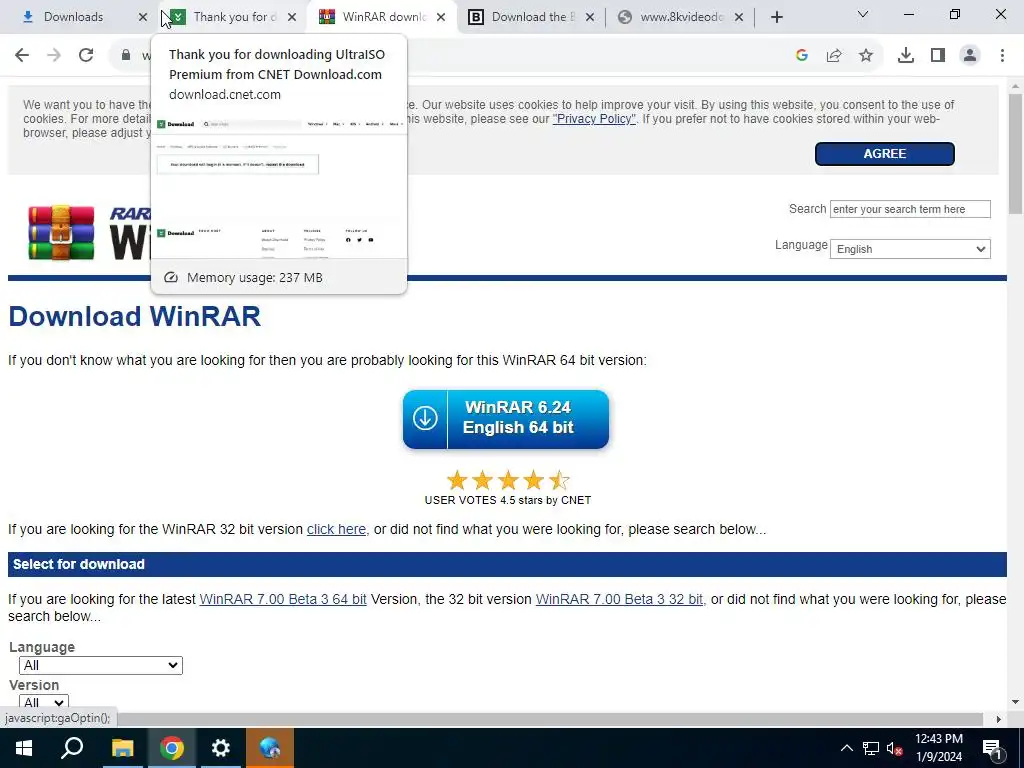The height and width of the screenshot is (768, 1024).
Task: Expand the Language All dropdown
Action: click(101, 665)
